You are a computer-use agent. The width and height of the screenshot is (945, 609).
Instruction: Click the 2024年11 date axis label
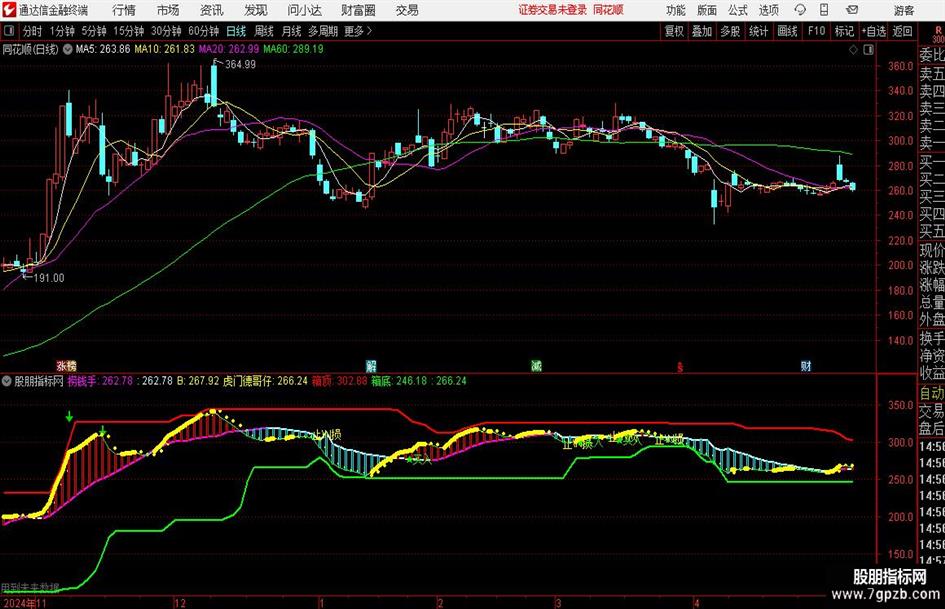tap(25, 603)
